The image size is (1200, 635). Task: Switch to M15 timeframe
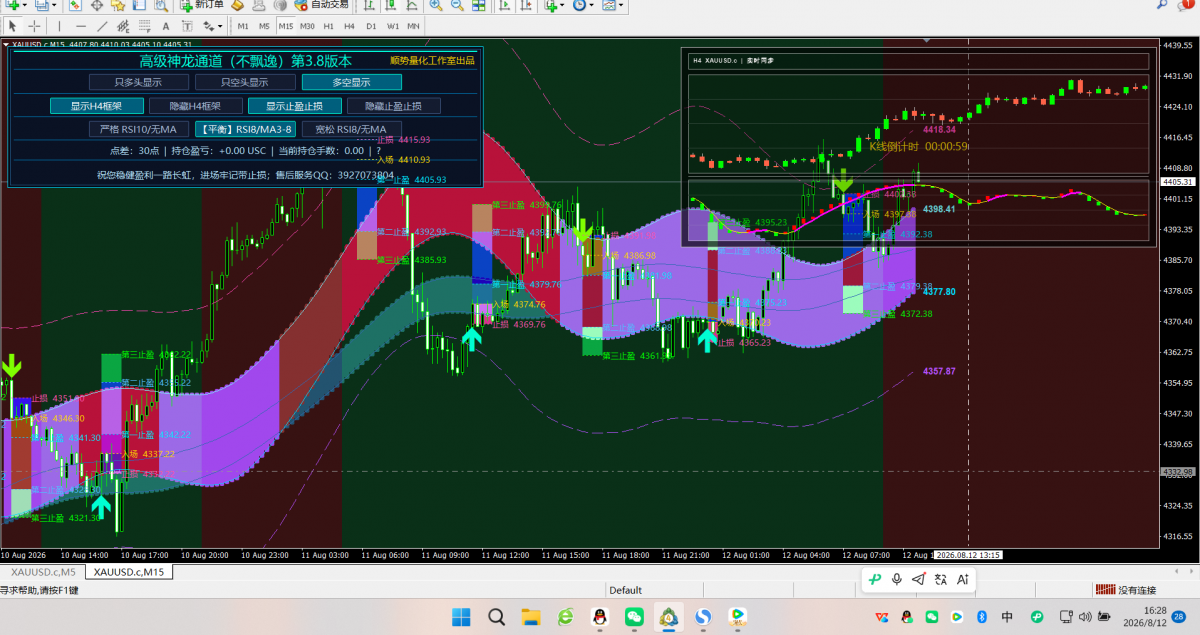point(286,26)
